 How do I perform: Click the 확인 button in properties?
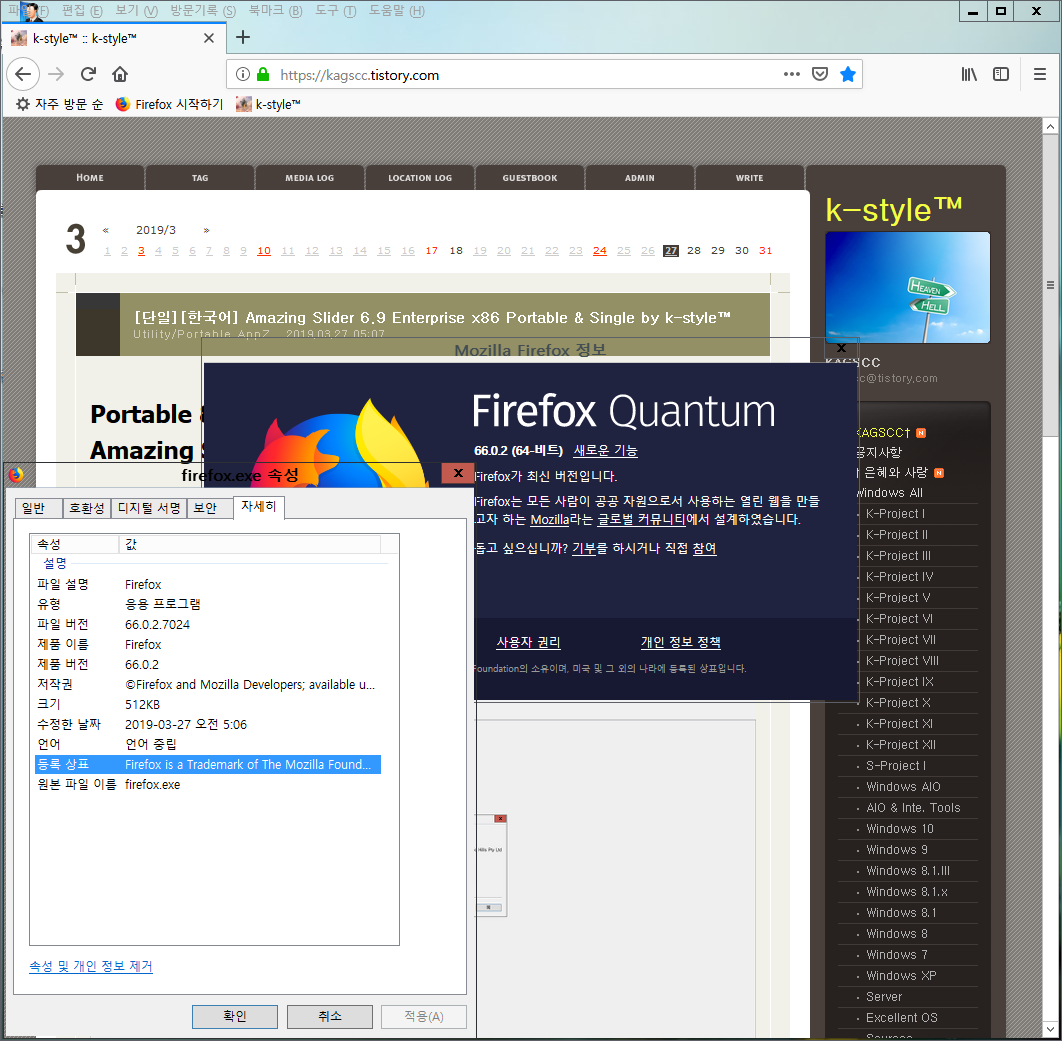click(x=234, y=1016)
